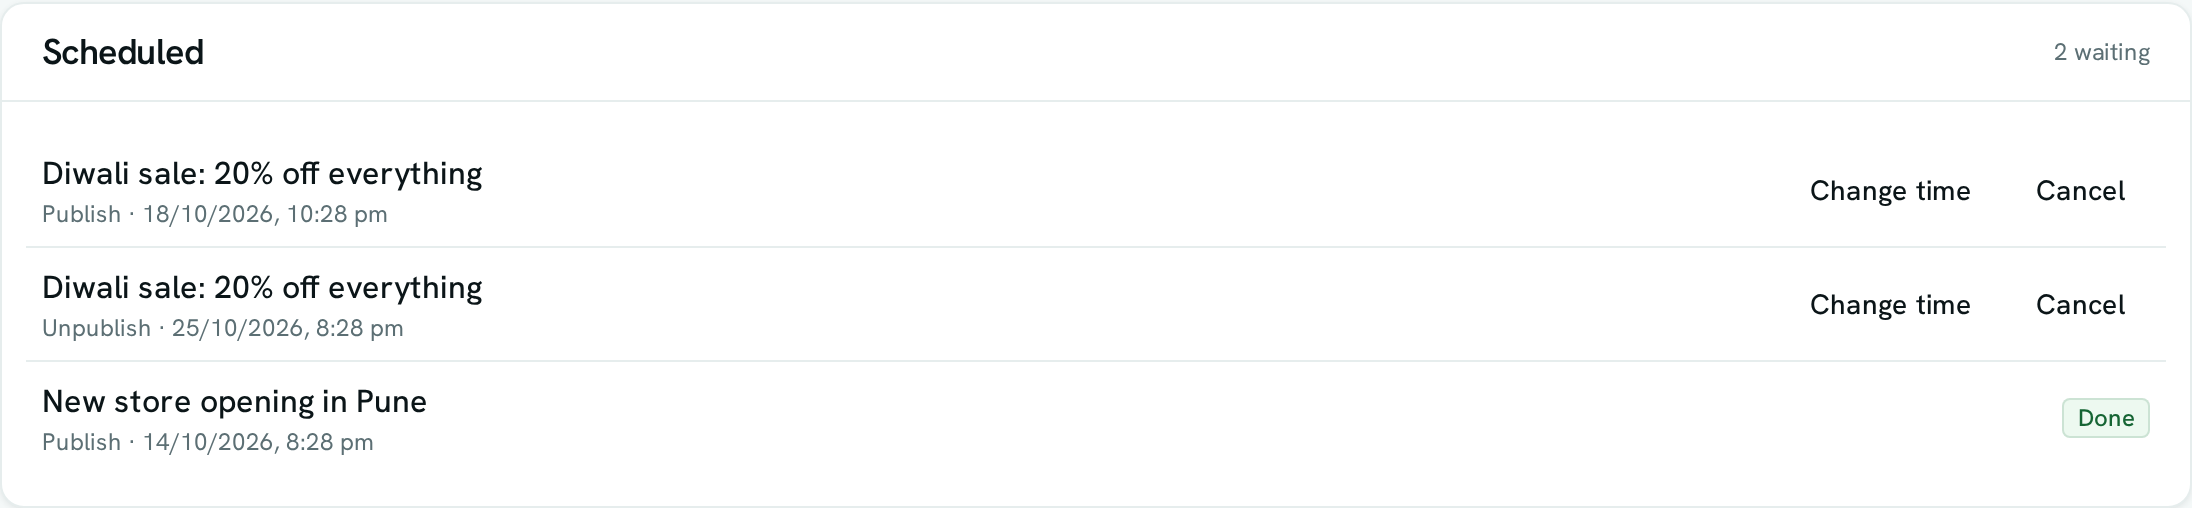The width and height of the screenshot is (2192, 508).
Task: Click the 14/10/2026 date
Action: click(210, 443)
